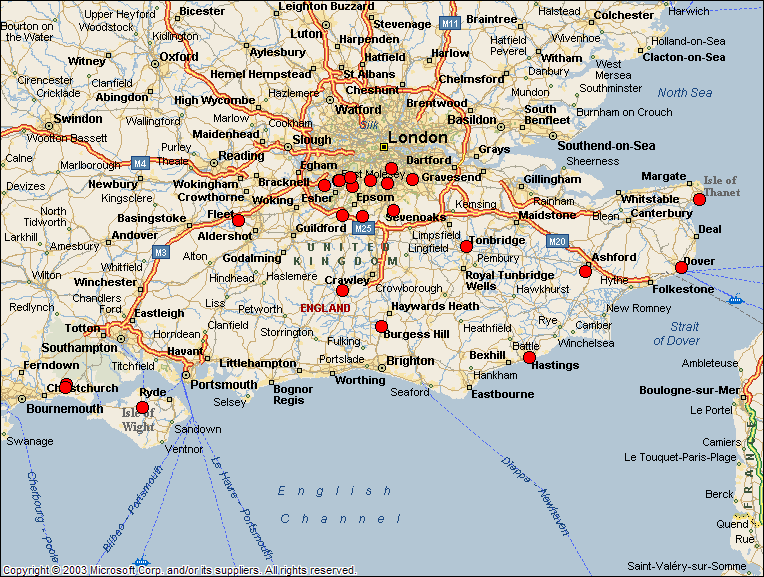The width and height of the screenshot is (764, 577).
Task: Select the M3 motorway shield
Action: point(161,252)
